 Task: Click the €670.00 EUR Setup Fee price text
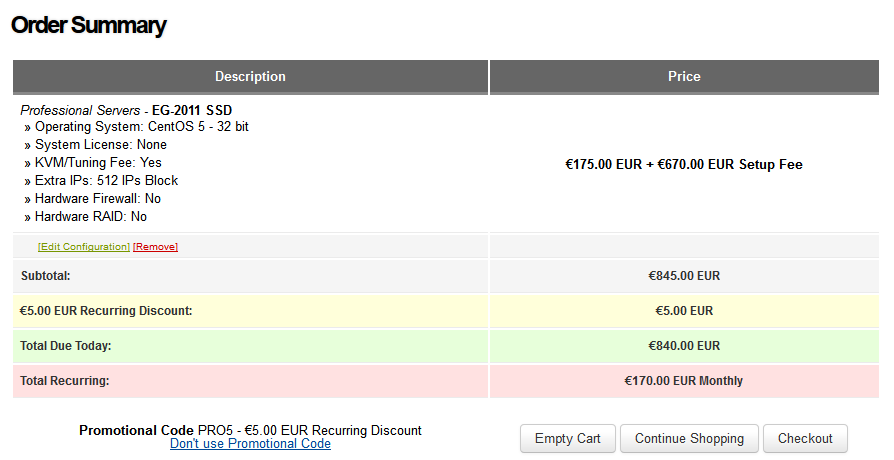pos(730,164)
